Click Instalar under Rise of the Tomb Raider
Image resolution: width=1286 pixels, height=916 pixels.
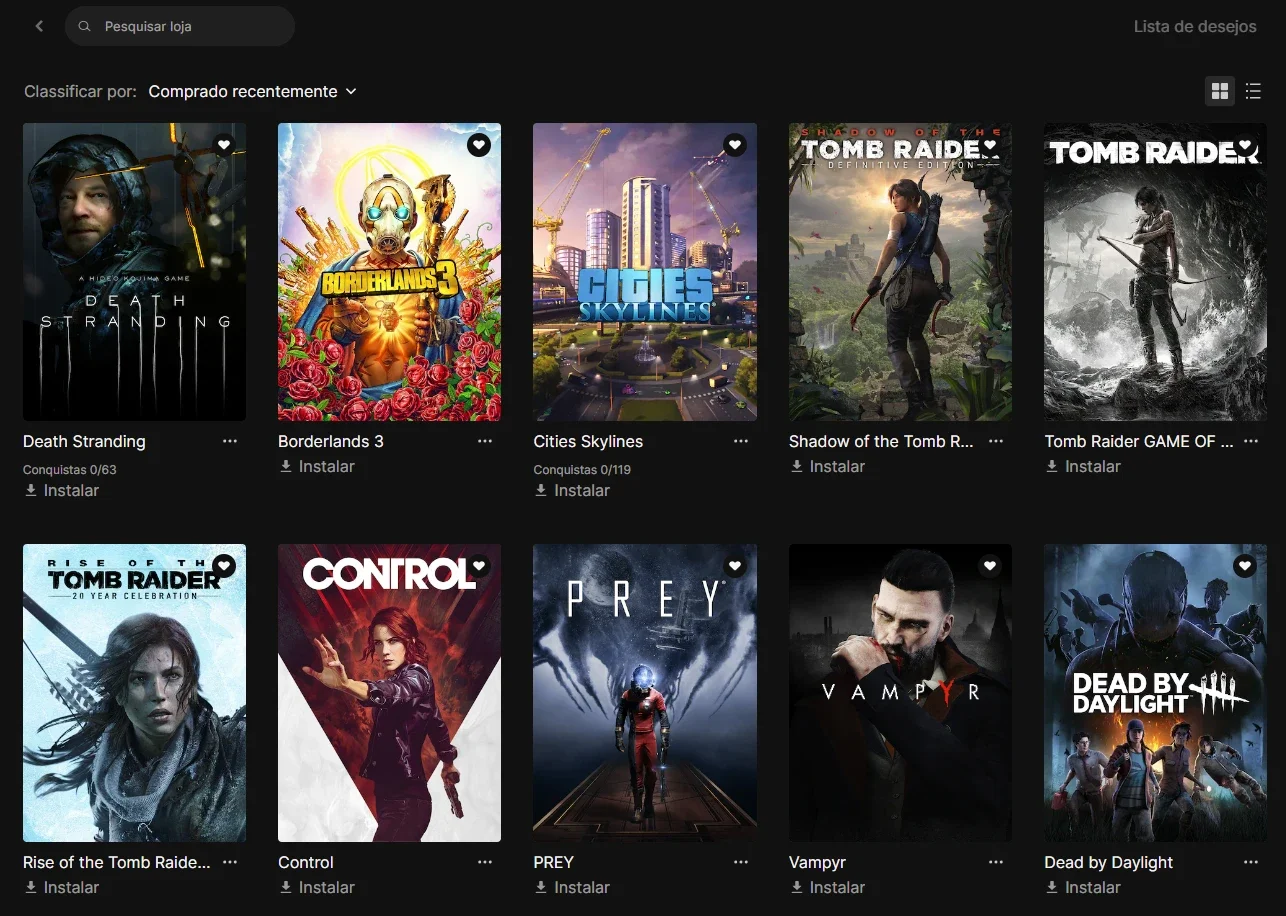tap(62, 887)
